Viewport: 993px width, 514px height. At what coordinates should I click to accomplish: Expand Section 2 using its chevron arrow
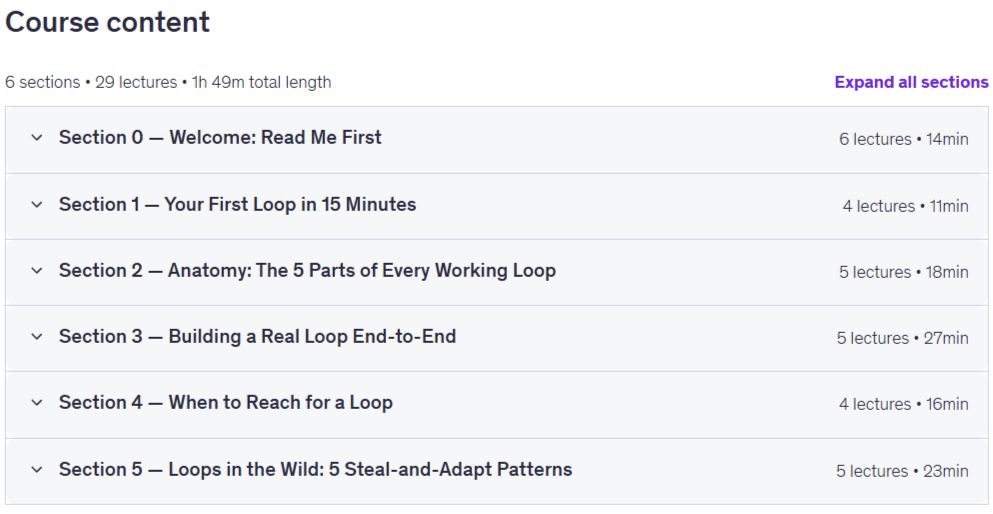point(37,270)
